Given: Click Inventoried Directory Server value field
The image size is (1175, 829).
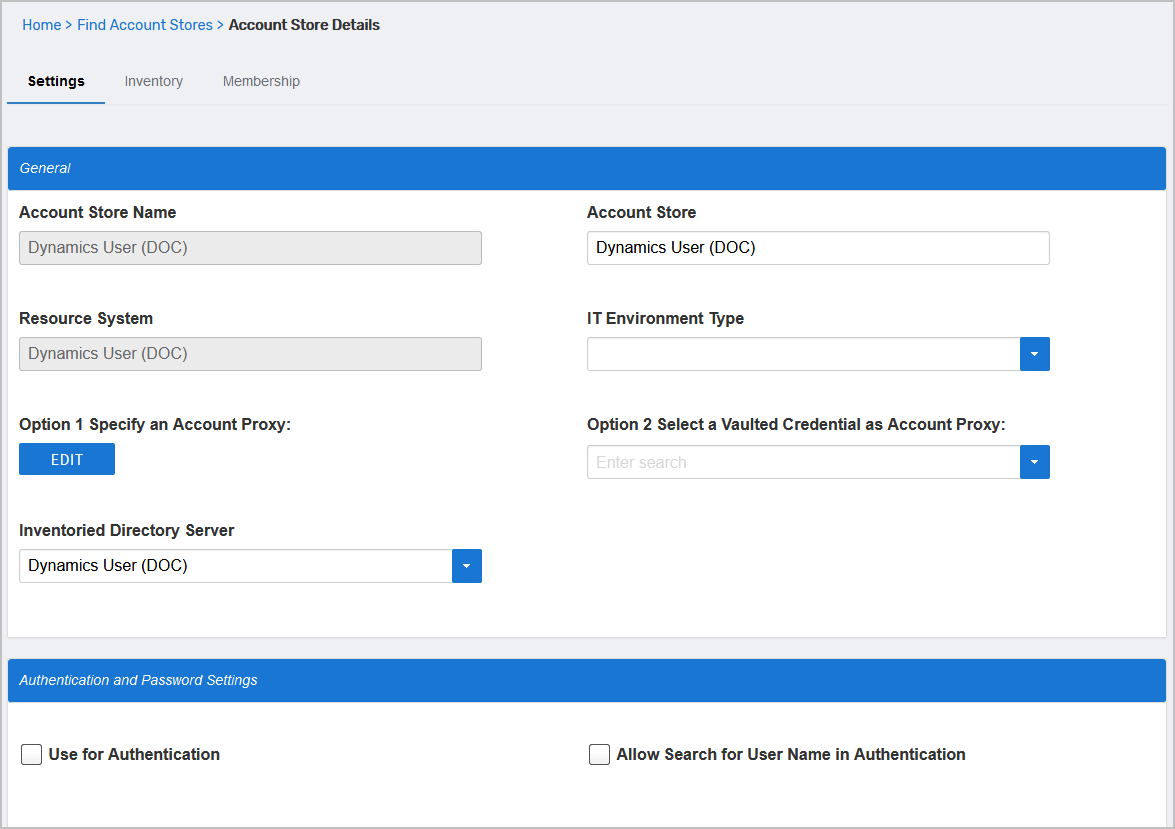Looking at the screenshot, I should (235, 566).
